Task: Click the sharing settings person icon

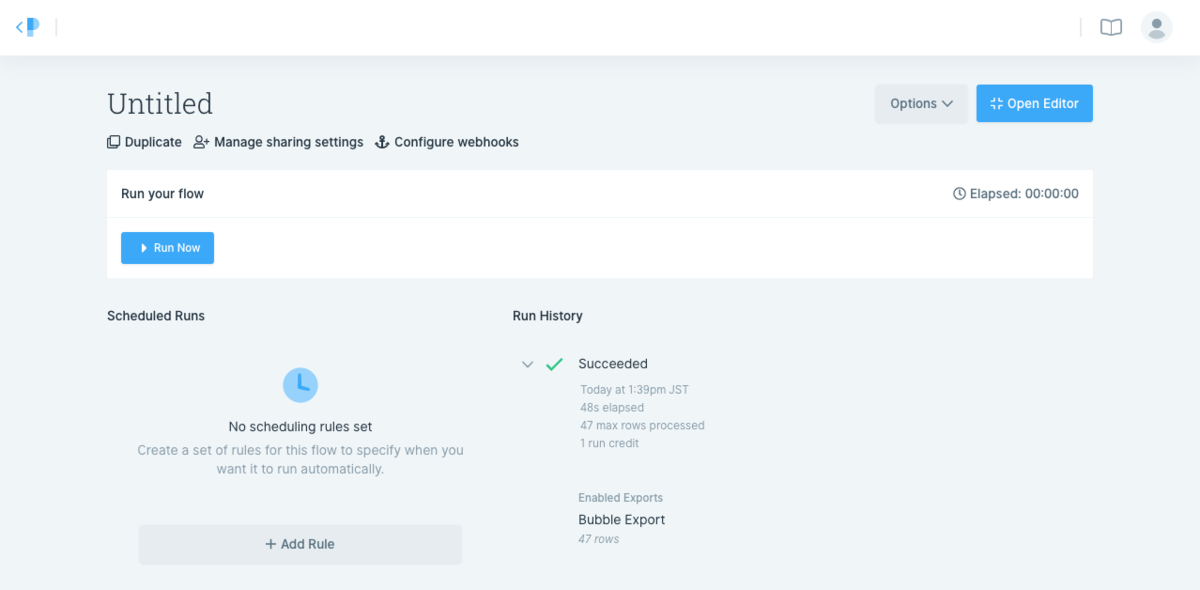Action: tap(202, 142)
